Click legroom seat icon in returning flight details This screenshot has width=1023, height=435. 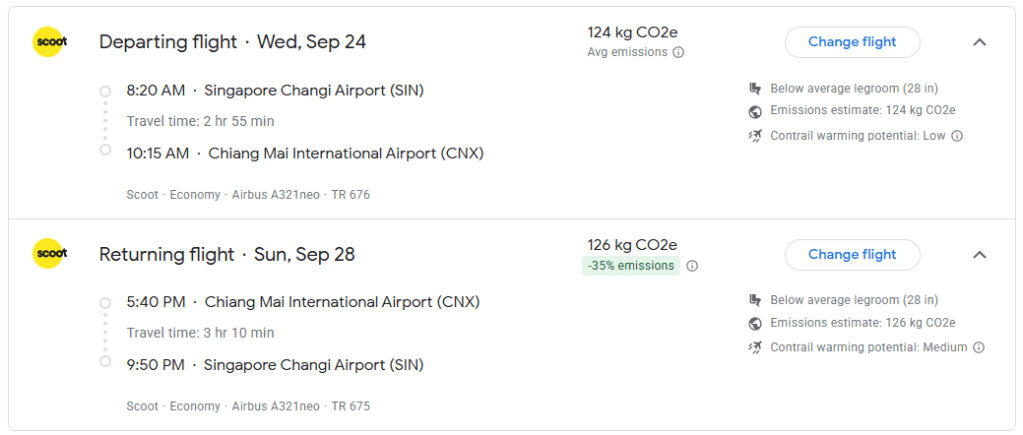click(x=756, y=301)
